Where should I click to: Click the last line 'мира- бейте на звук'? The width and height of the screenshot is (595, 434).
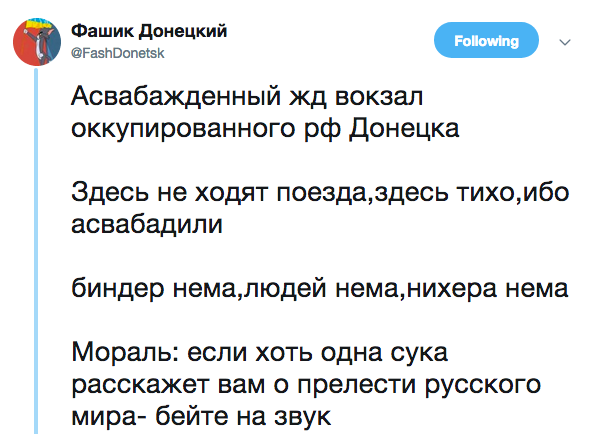click(201, 416)
